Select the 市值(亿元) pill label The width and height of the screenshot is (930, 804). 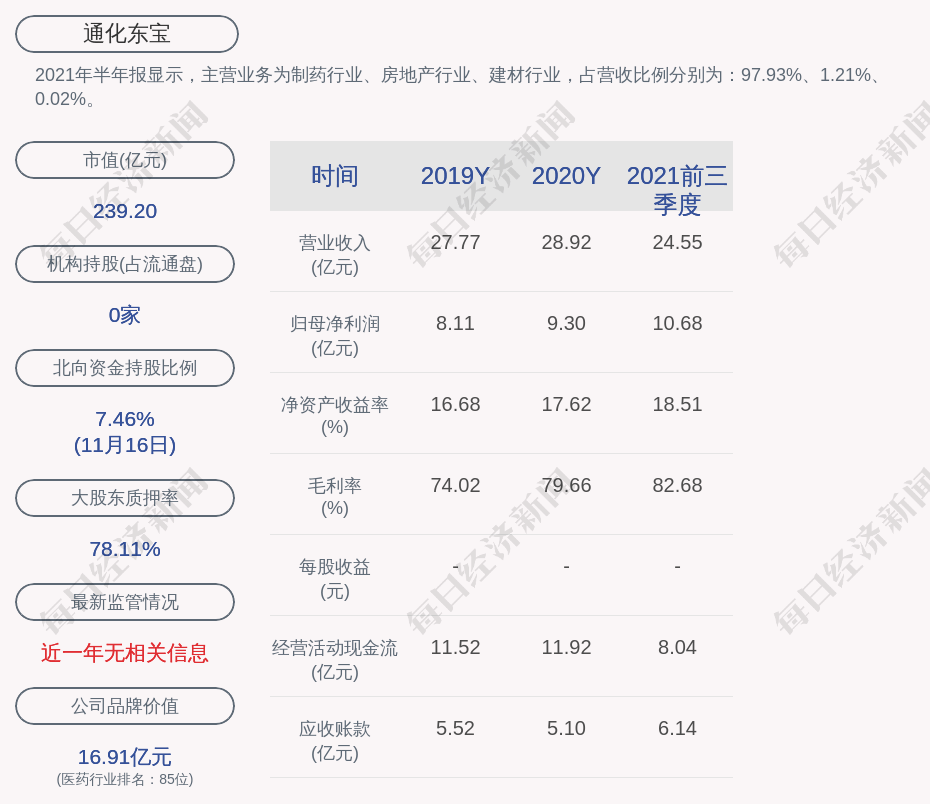[124, 160]
